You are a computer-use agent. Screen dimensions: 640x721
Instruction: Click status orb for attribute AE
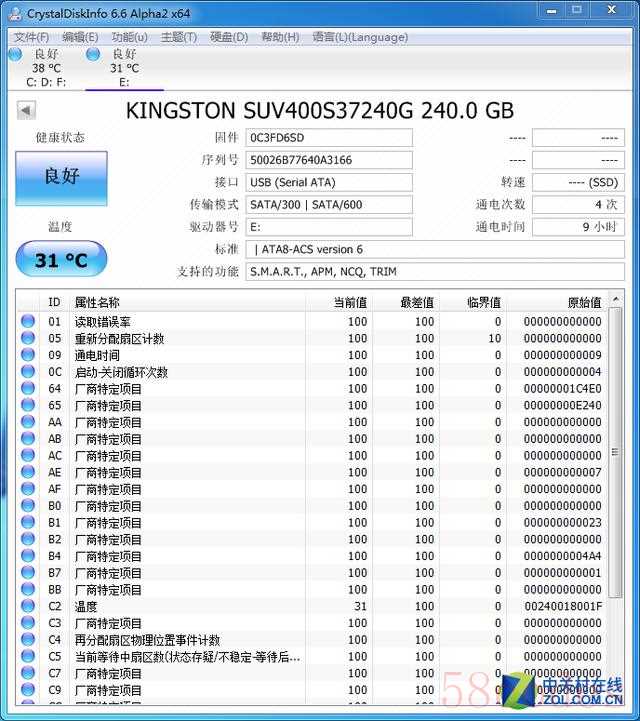(x=28, y=472)
